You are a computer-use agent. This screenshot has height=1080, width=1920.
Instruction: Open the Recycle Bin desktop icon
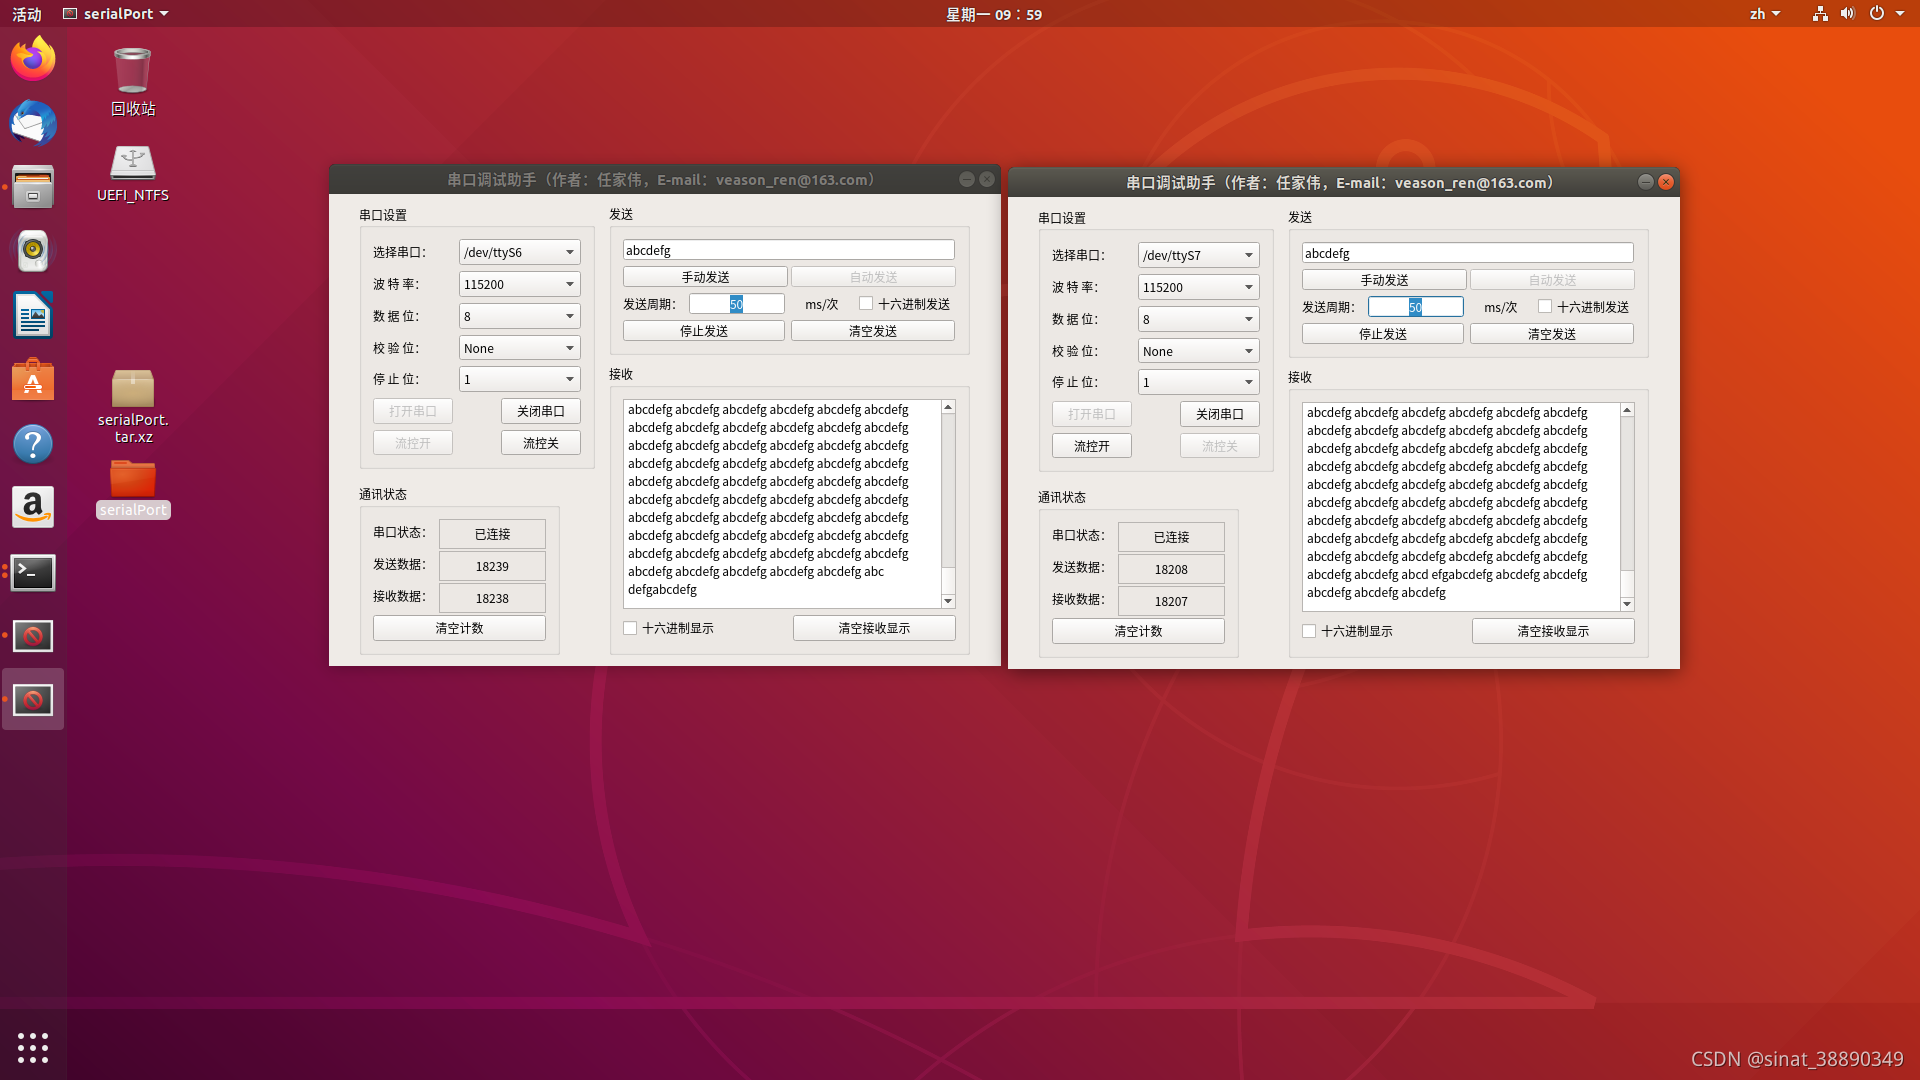[x=132, y=72]
